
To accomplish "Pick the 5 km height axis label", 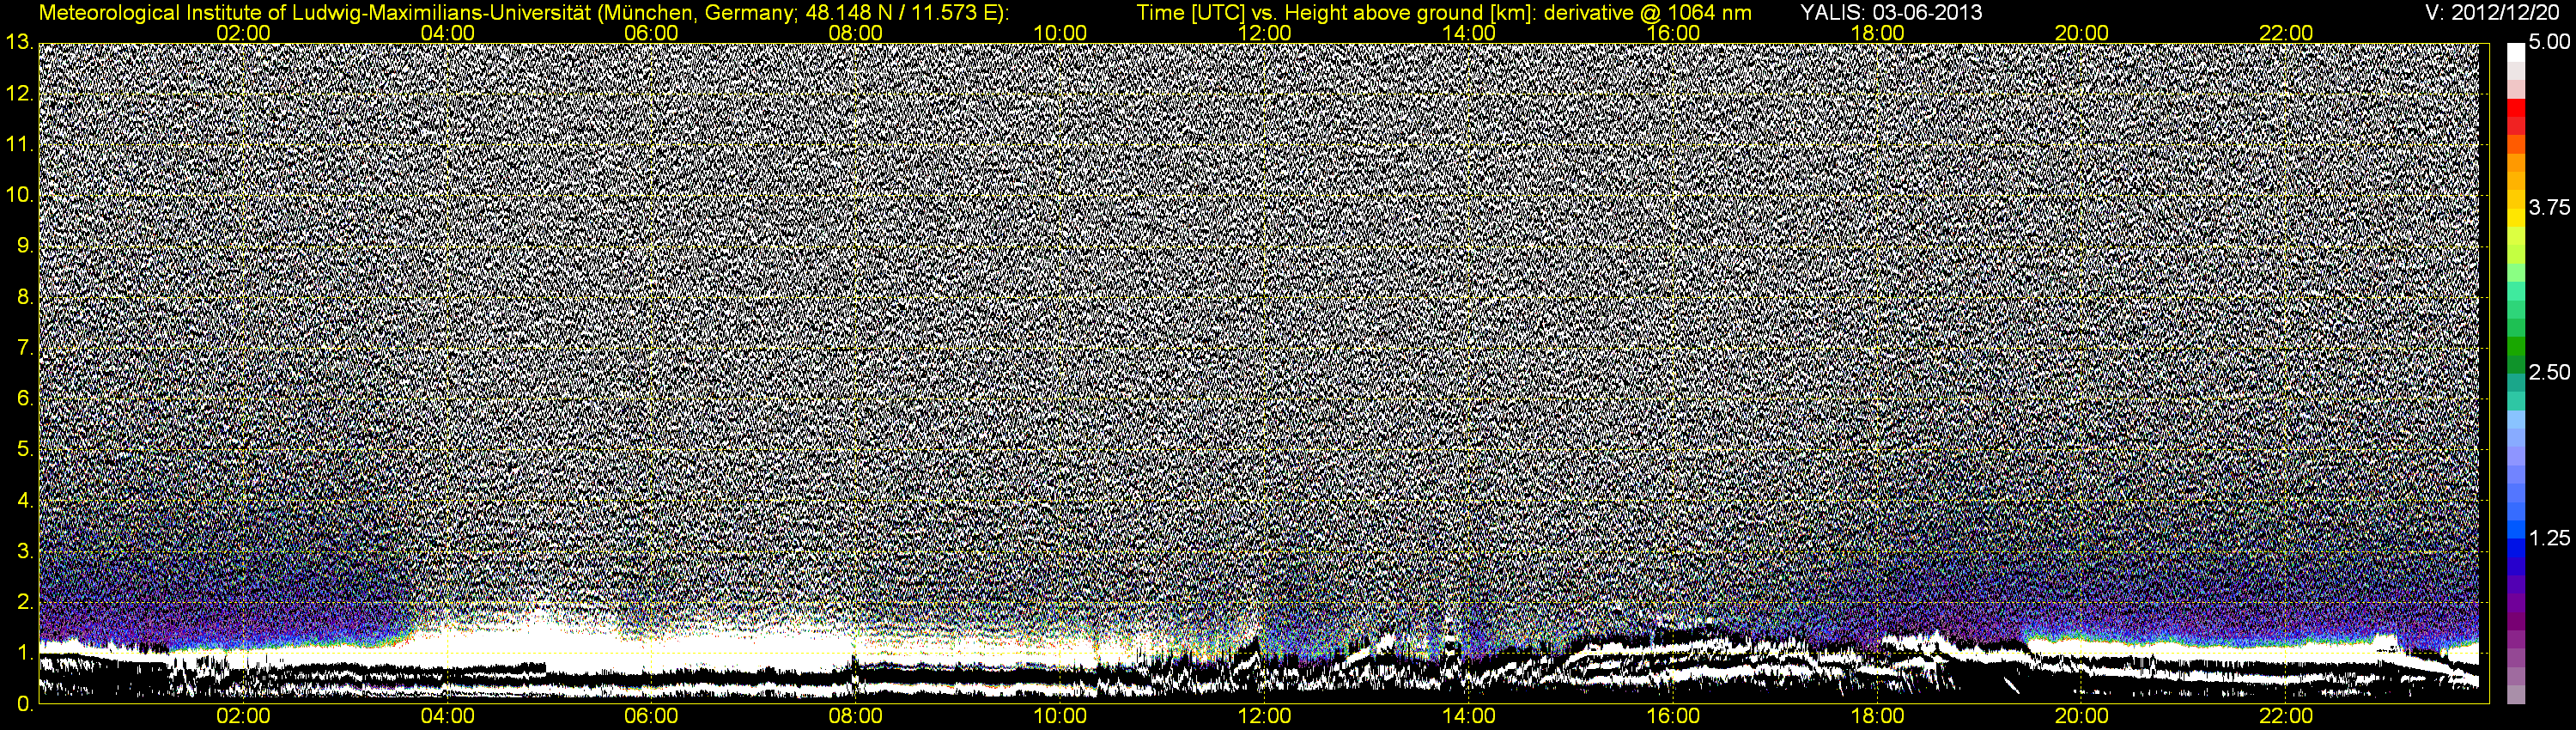I will [24, 449].
